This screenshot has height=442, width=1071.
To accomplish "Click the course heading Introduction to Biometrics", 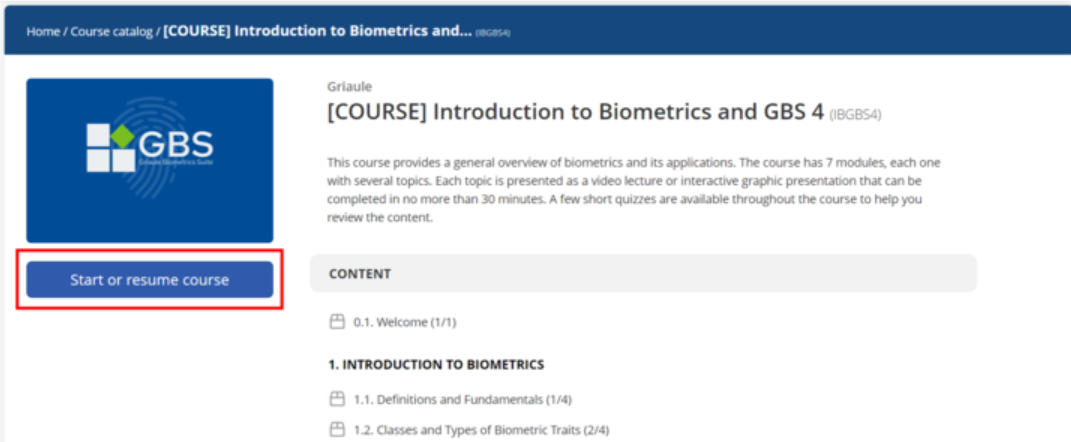I will 576,112.
